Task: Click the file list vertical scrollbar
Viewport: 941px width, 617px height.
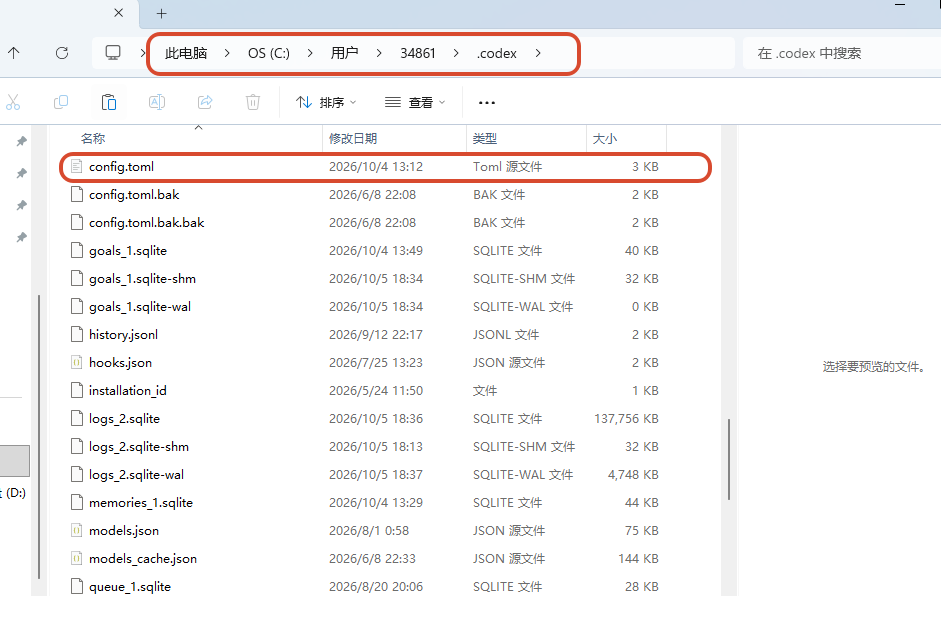Action: click(x=729, y=459)
